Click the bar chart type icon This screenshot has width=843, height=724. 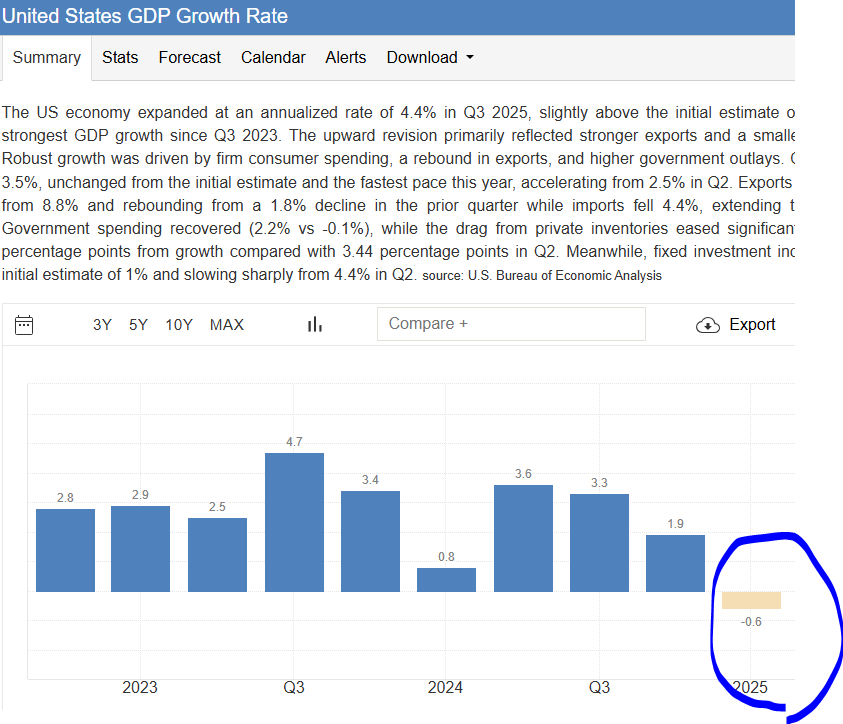tap(315, 325)
